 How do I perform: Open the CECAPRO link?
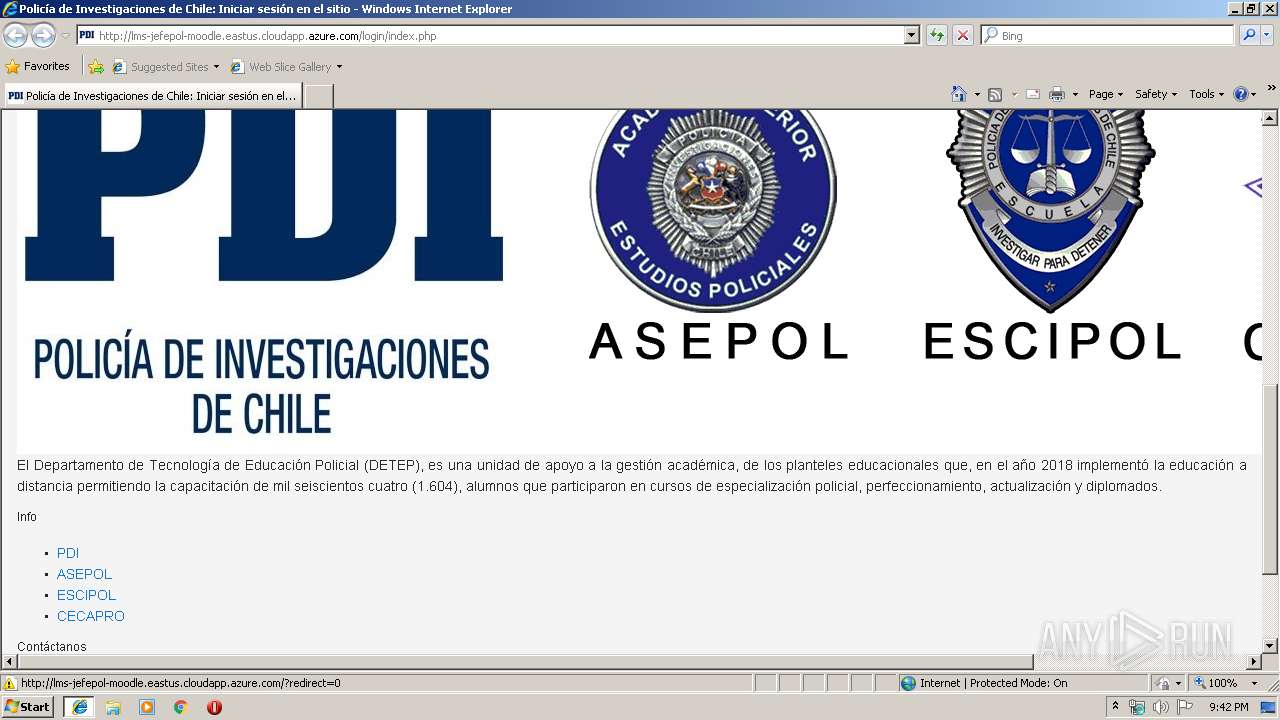[x=91, y=616]
